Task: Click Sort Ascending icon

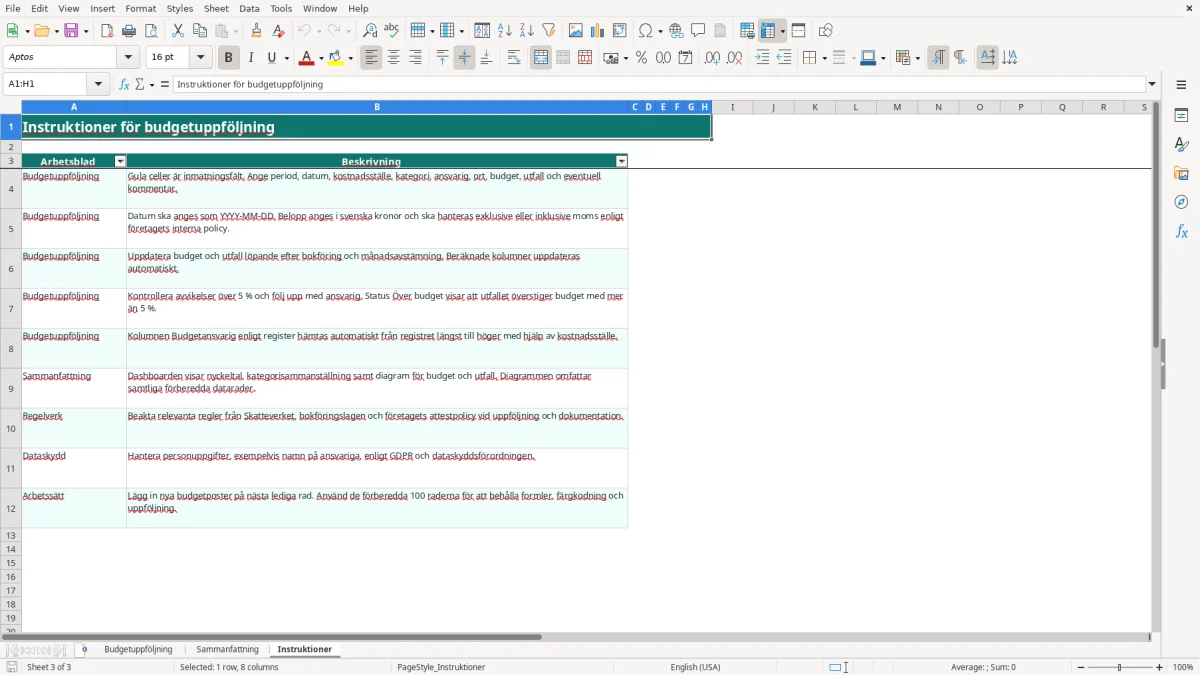Action: point(505,31)
